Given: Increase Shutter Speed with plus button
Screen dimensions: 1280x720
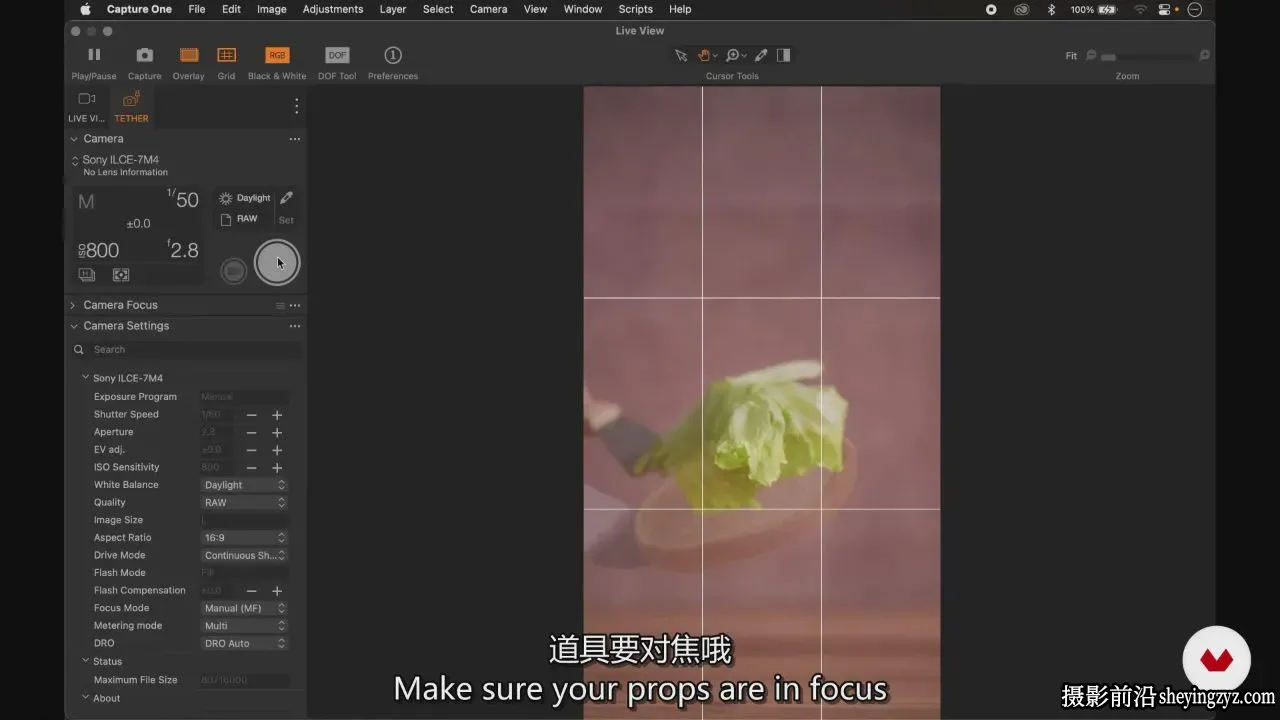Looking at the screenshot, I should click(277, 415).
